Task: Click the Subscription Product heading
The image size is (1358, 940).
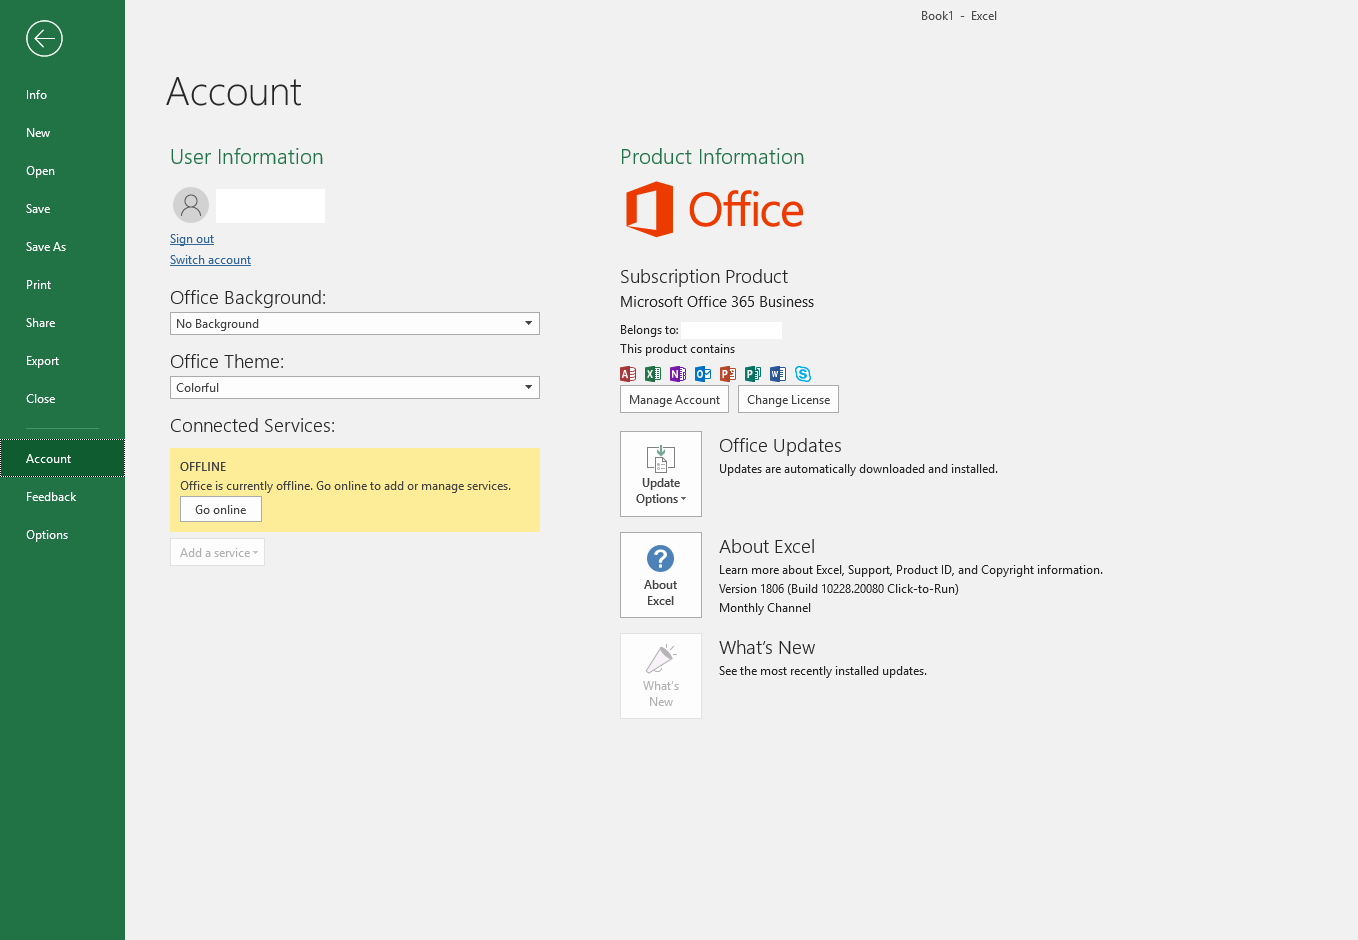Action: point(704,277)
